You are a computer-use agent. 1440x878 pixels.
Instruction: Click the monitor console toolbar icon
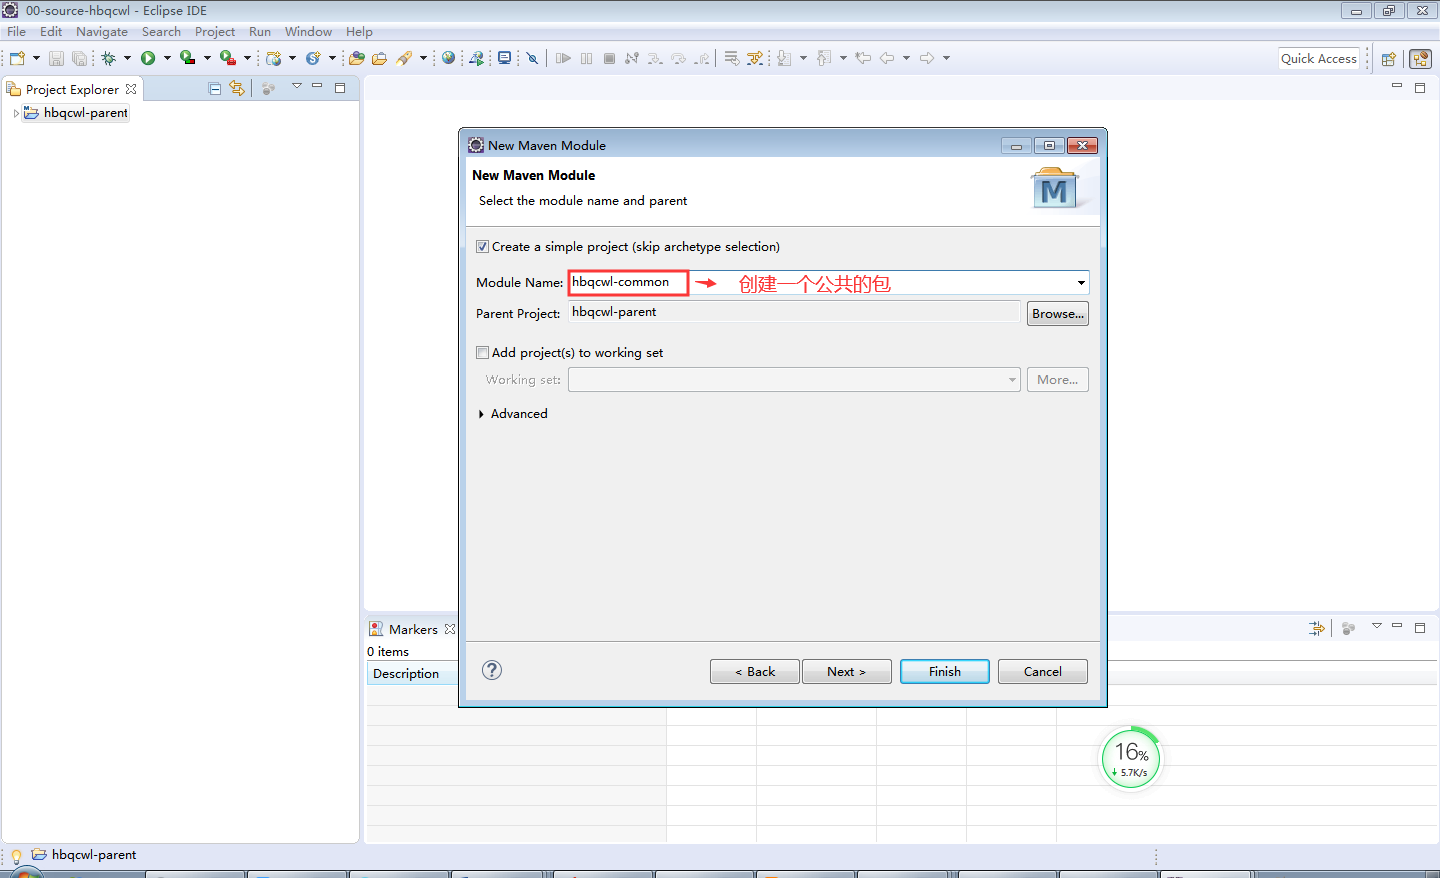pos(505,58)
